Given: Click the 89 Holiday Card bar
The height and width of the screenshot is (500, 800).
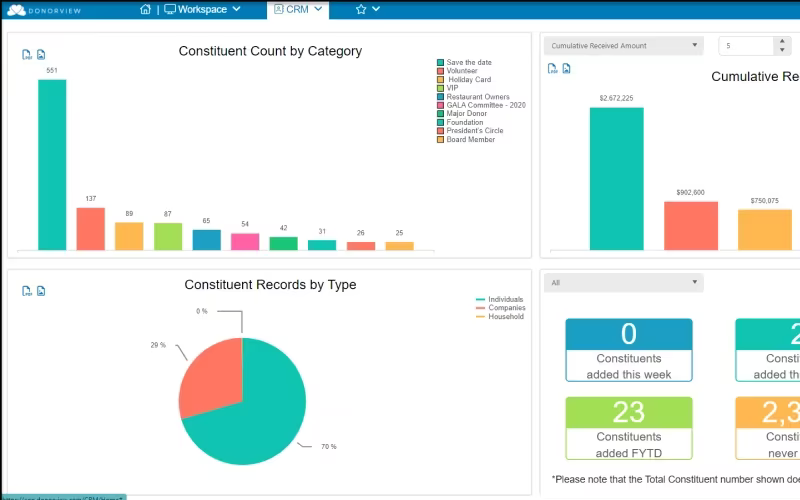Looking at the screenshot, I should tap(129, 236).
